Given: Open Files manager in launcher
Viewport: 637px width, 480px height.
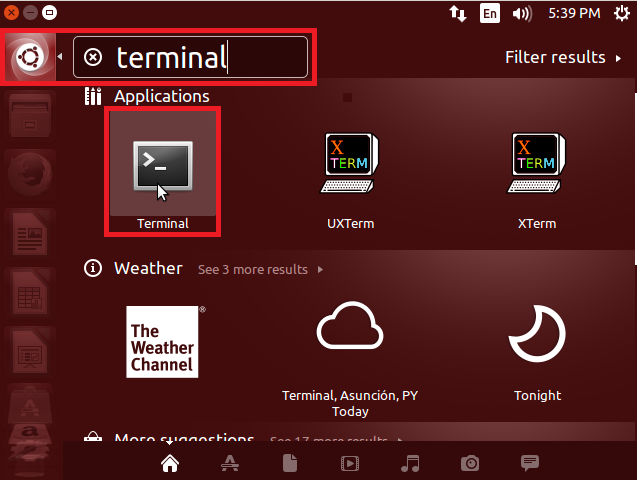Looking at the screenshot, I should point(30,116).
